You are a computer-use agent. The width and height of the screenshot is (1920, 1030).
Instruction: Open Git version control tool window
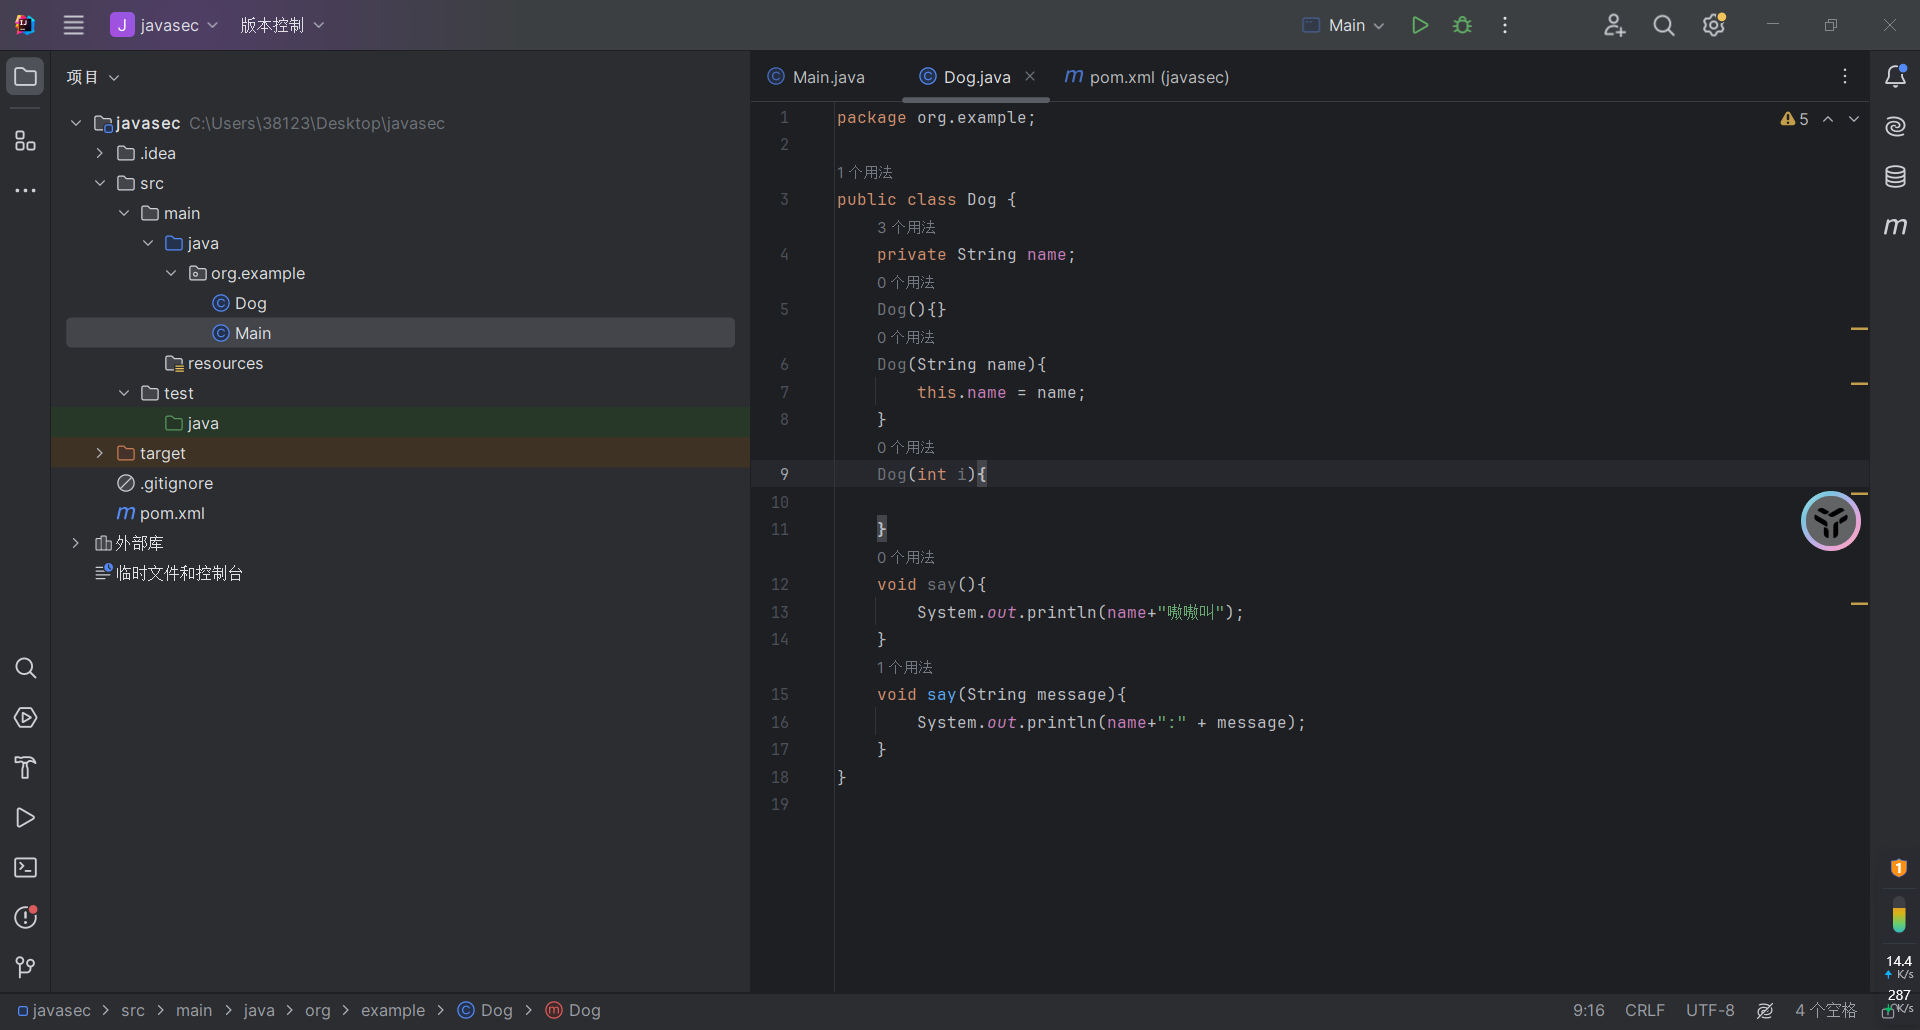pos(25,967)
